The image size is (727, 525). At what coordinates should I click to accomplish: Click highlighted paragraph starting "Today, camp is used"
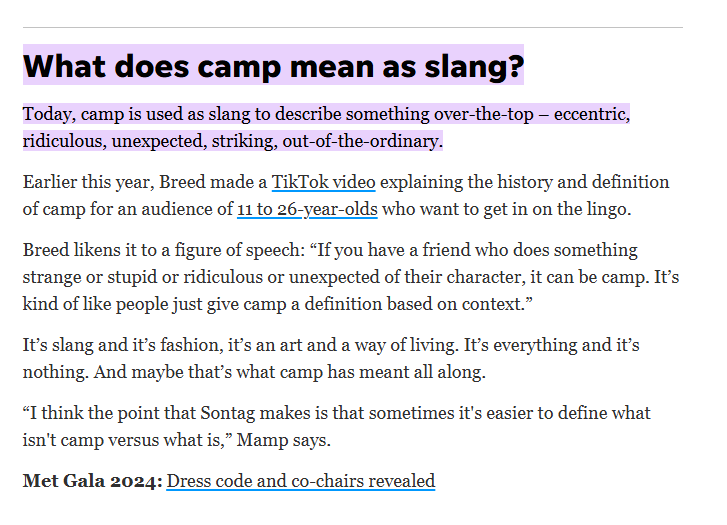[326, 128]
